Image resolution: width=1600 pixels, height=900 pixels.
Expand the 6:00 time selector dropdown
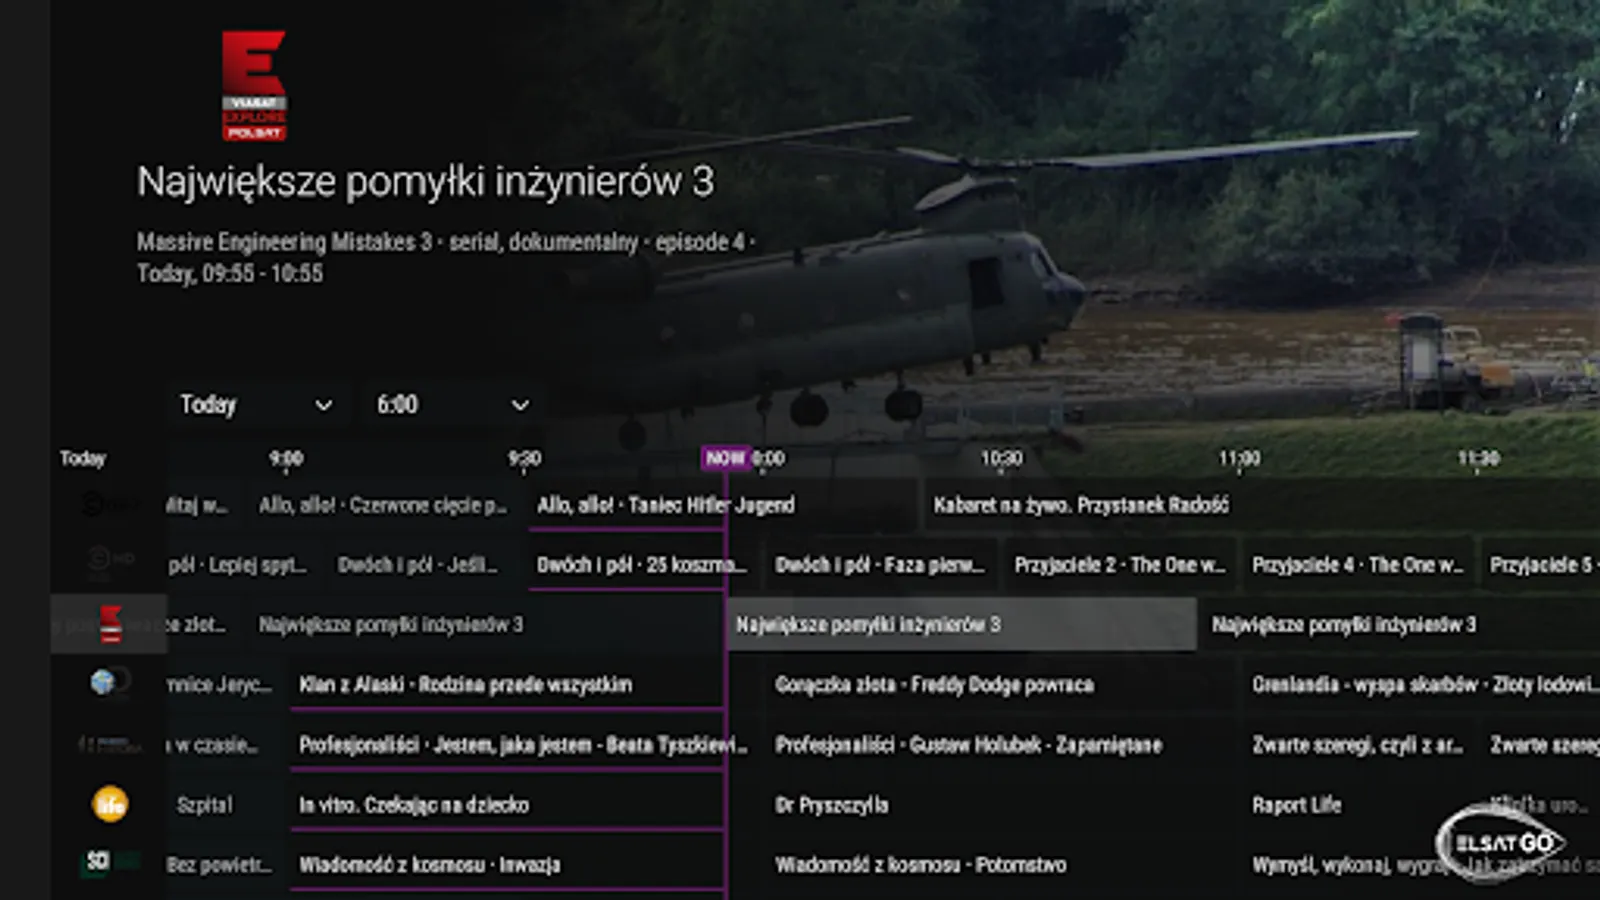pos(453,405)
